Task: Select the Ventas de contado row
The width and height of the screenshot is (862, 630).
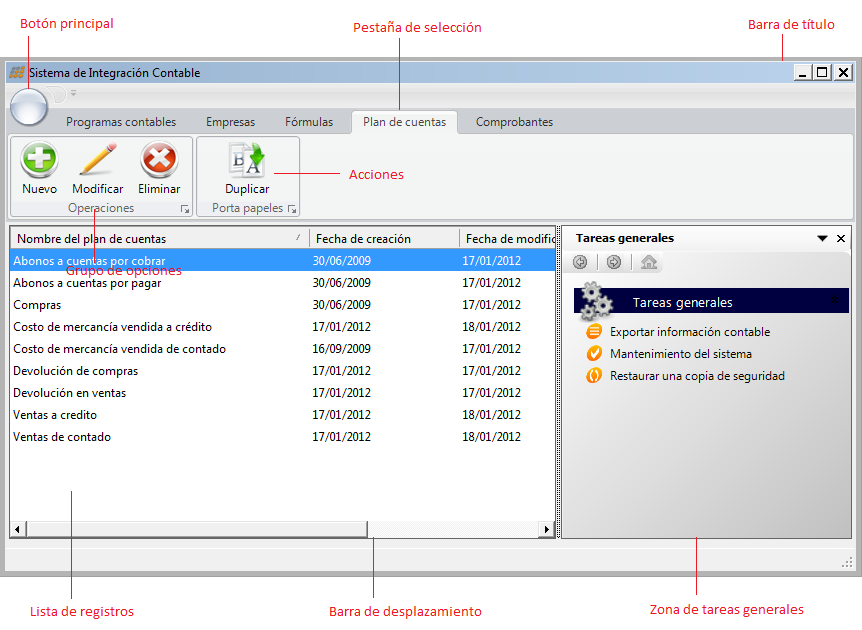Action: click(62, 437)
